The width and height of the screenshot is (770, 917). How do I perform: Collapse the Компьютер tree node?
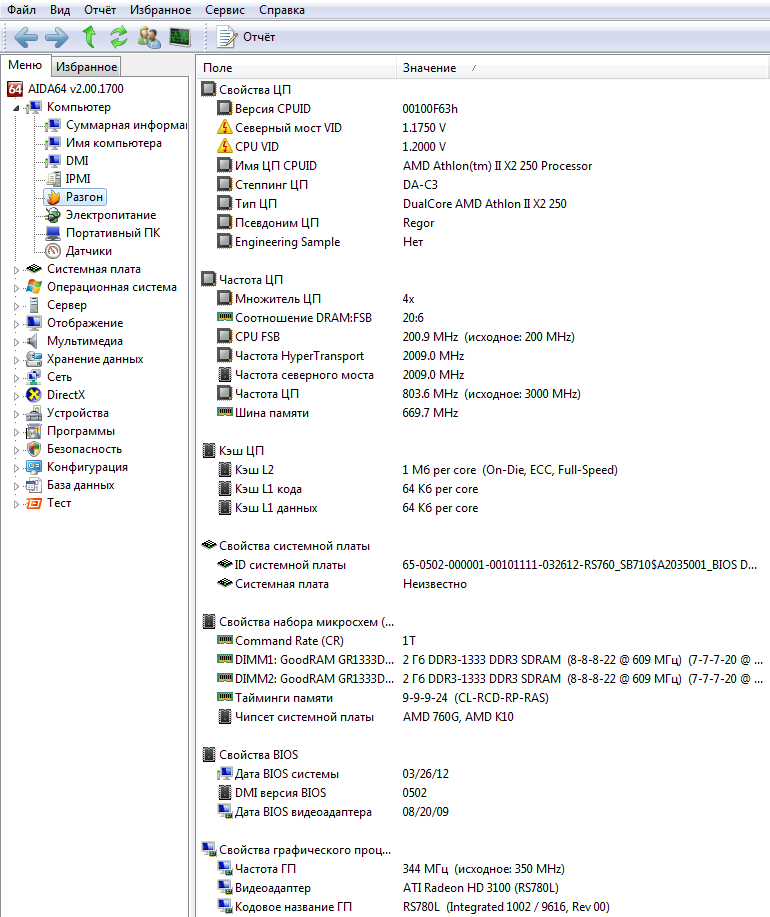coord(16,108)
